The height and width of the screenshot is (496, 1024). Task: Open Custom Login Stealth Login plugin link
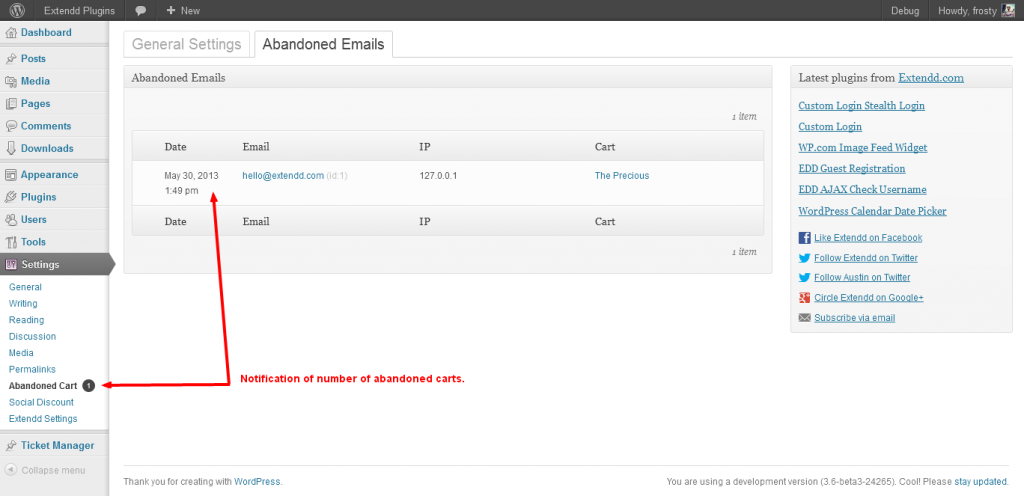(861, 106)
